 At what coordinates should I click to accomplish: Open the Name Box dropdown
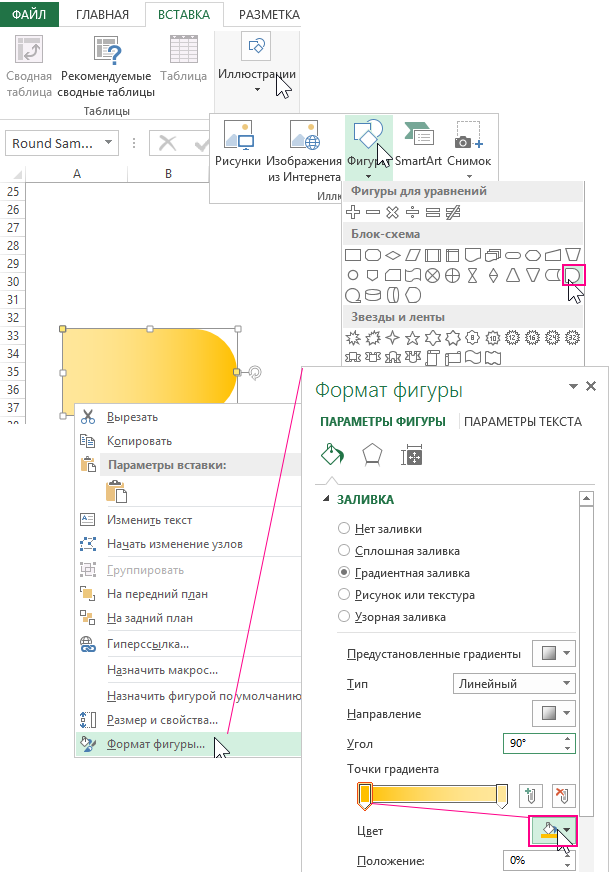[x=108, y=143]
